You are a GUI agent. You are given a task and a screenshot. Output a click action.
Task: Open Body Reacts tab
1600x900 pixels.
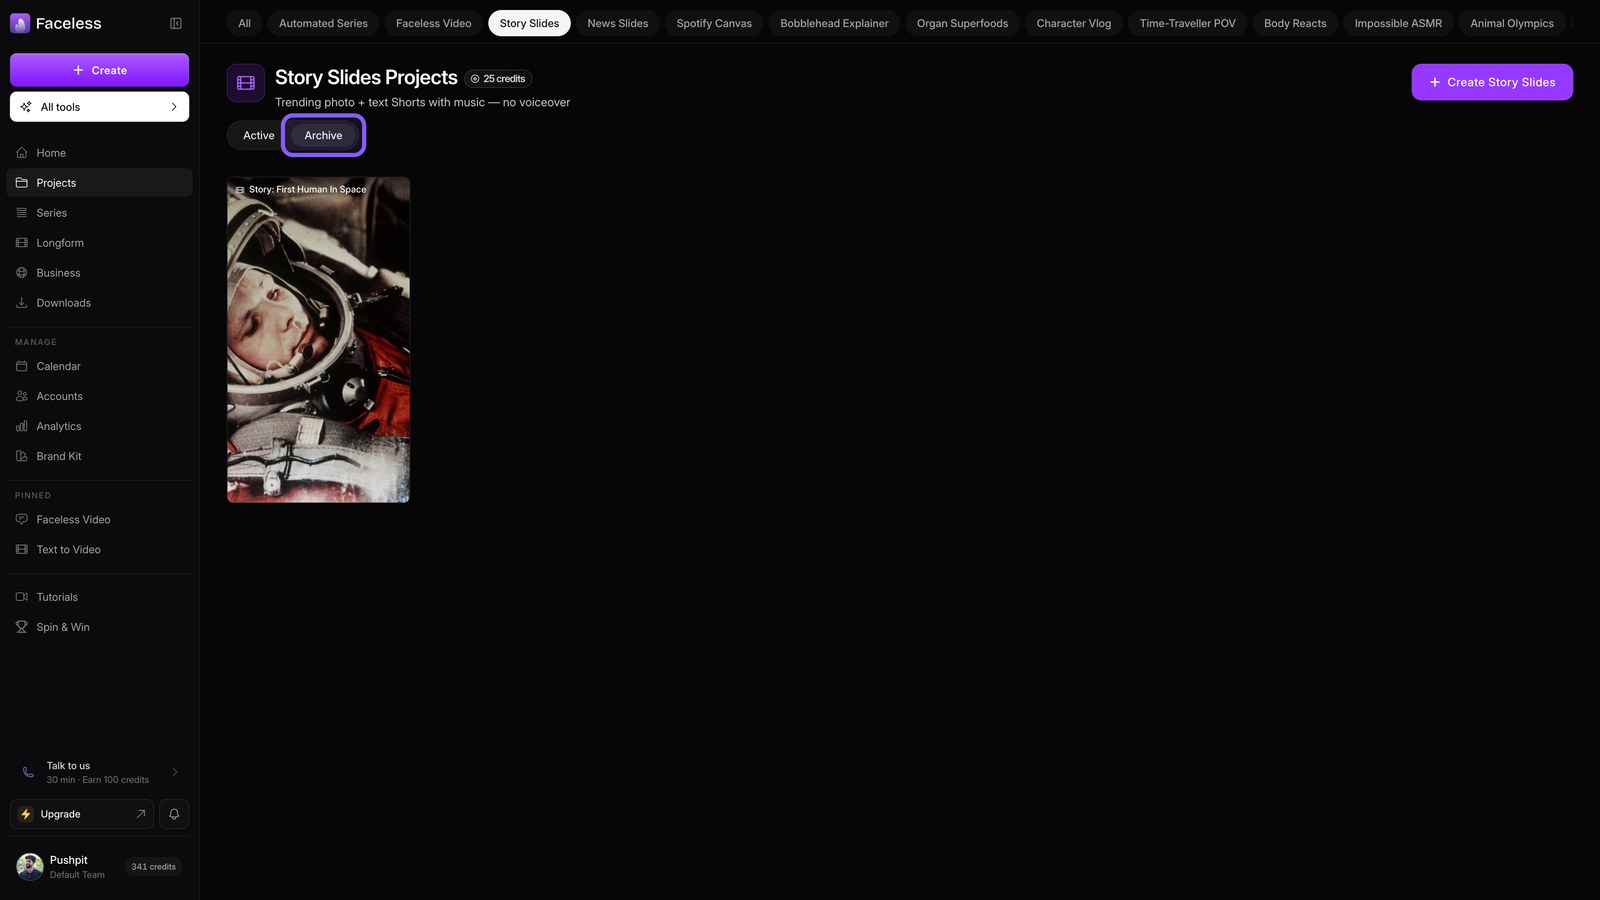(1295, 23)
